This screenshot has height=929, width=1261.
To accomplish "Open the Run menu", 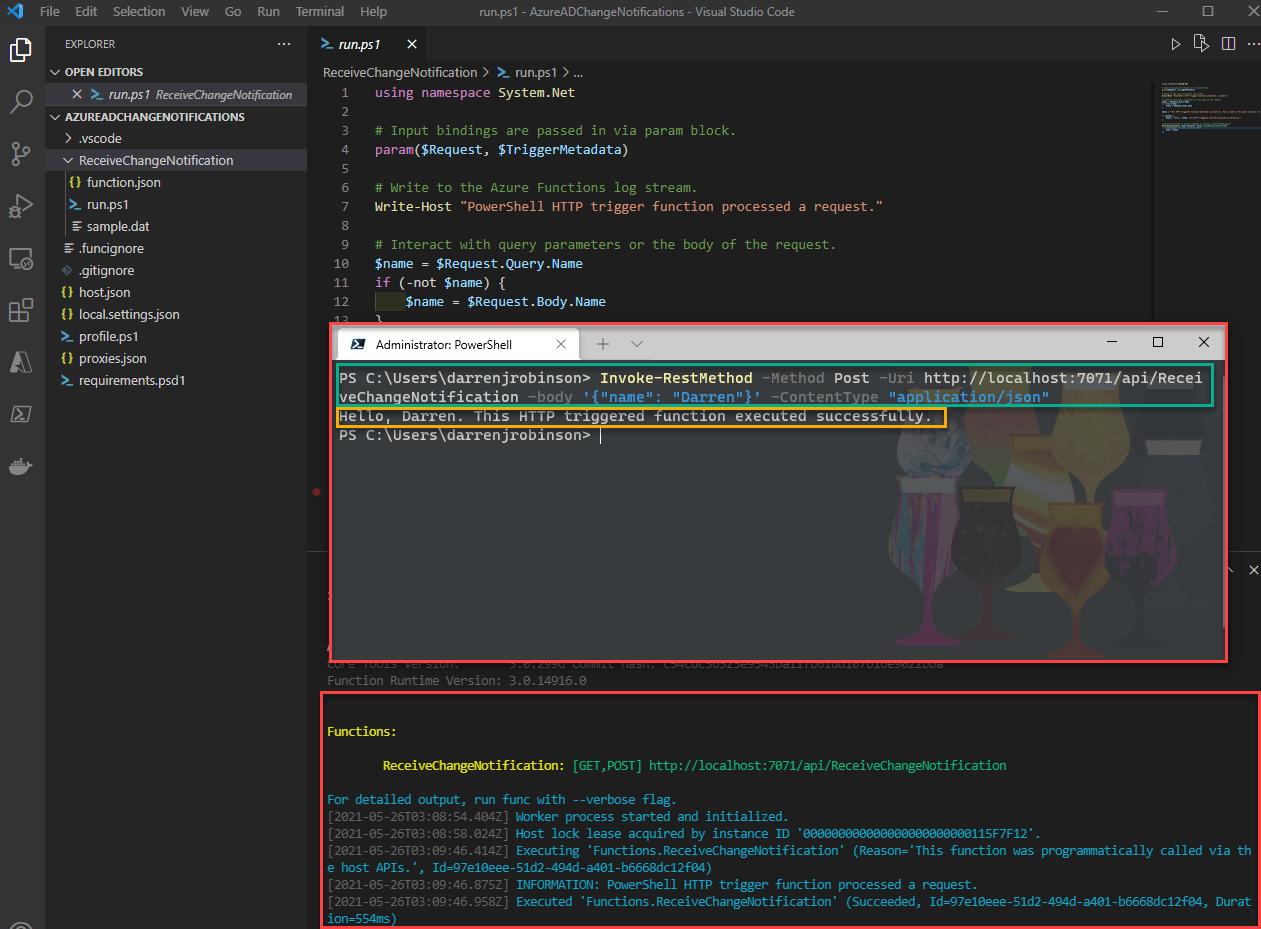I will pyautogui.click(x=268, y=11).
